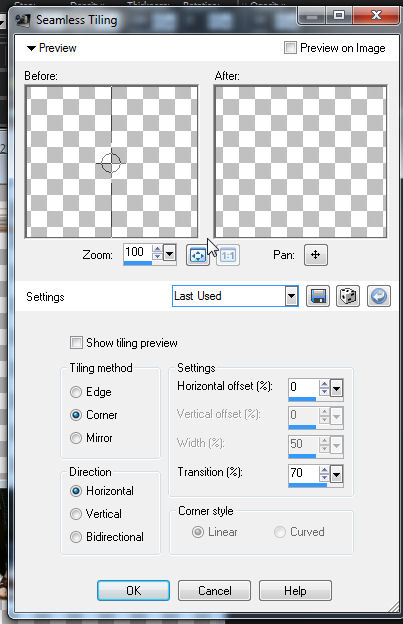The height and width of the screenshot is (624, 403).
Task: Reset to default with blue arrow icon
Action: (x=379, y=296)
